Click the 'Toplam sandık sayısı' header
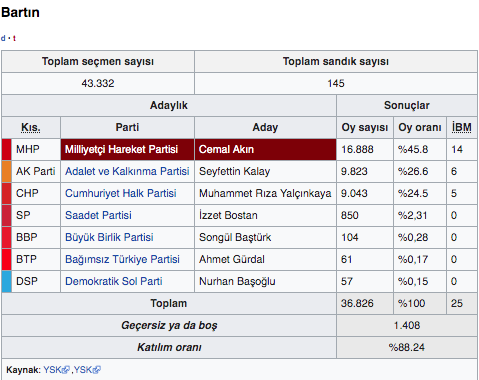The height and width of the screenshot is (380, 479). coord(336,61)
